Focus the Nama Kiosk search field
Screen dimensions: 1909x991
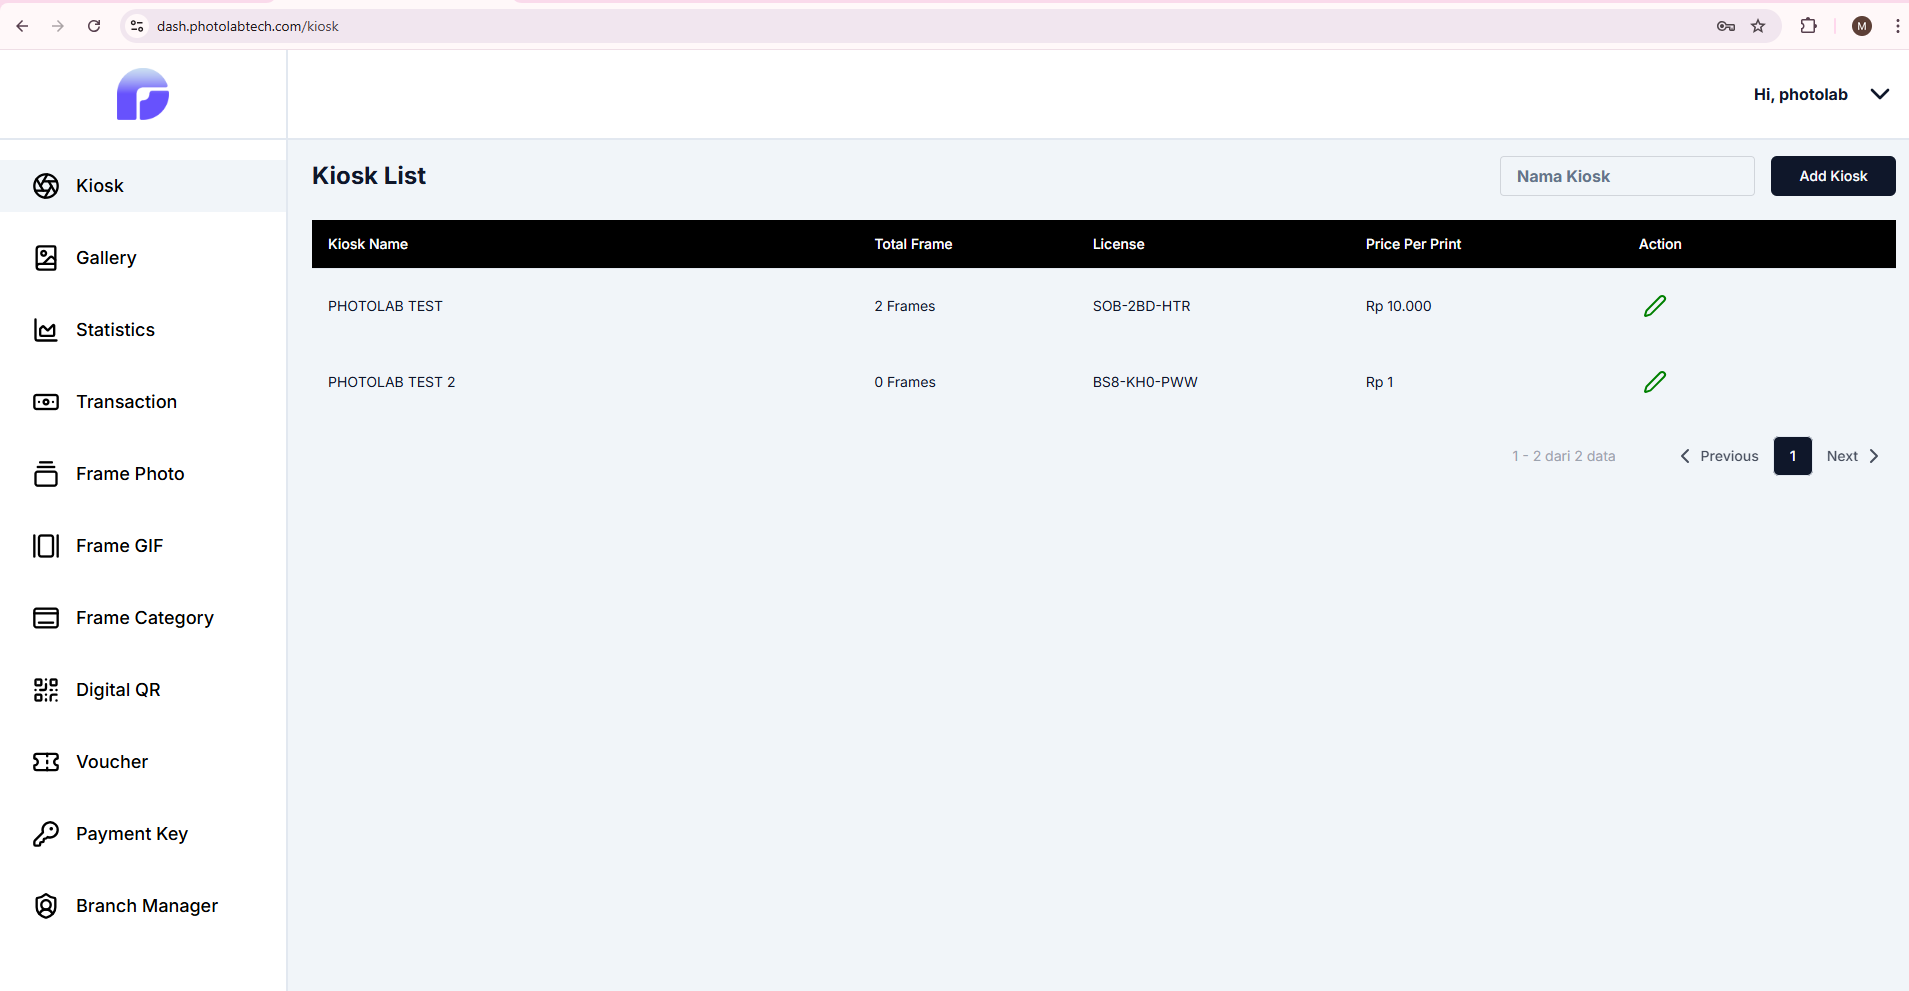1626,176
